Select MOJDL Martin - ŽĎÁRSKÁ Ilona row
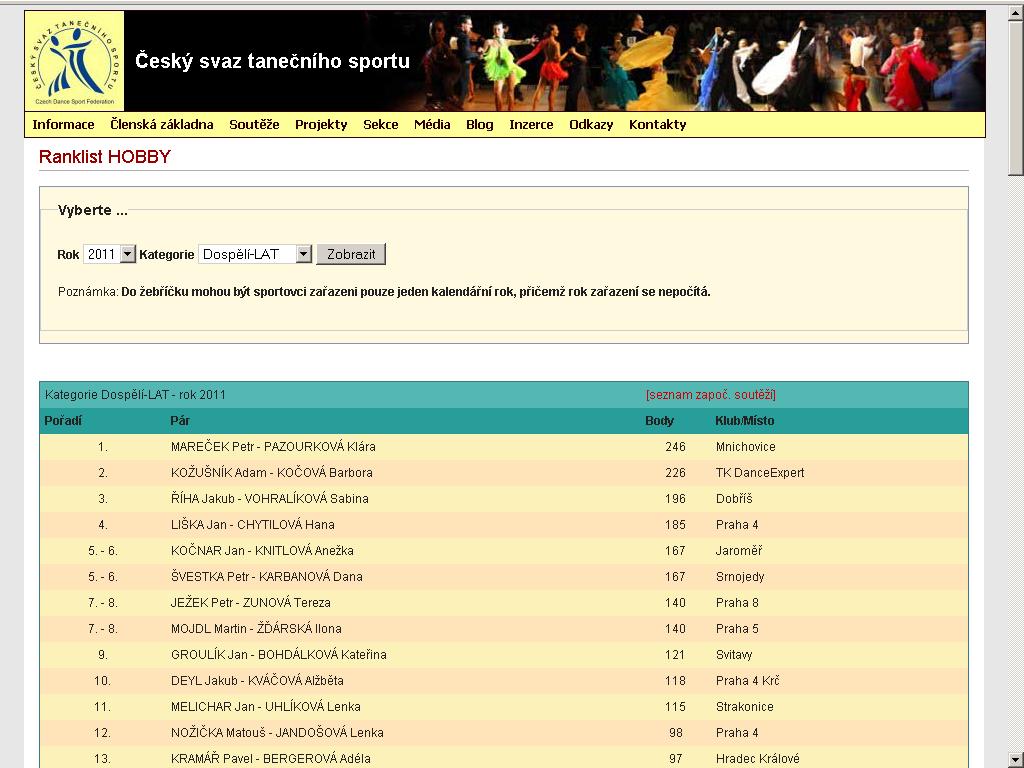 click(x=504, y=629)
